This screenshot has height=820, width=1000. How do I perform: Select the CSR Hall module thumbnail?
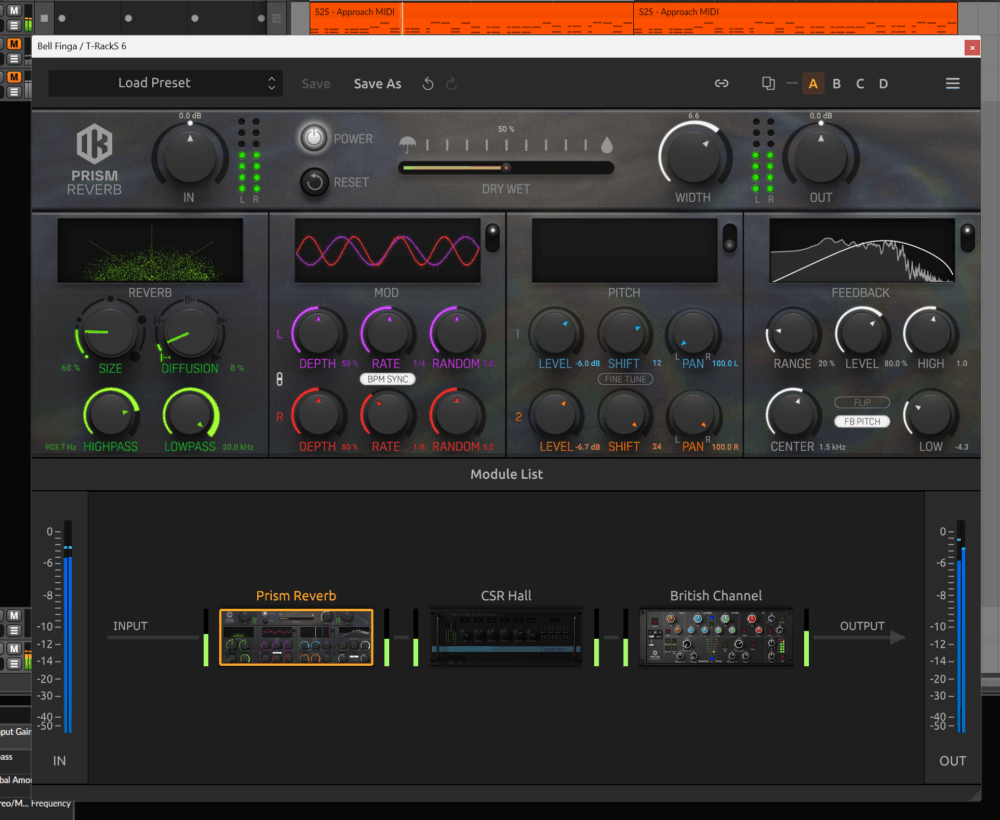click(506, 637)
